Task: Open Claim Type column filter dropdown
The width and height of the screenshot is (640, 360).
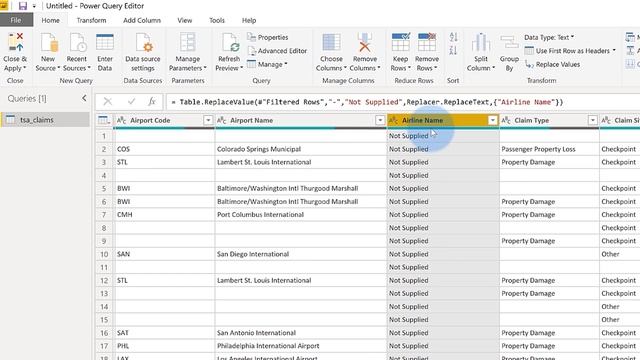Action: (x=593, y=120)
